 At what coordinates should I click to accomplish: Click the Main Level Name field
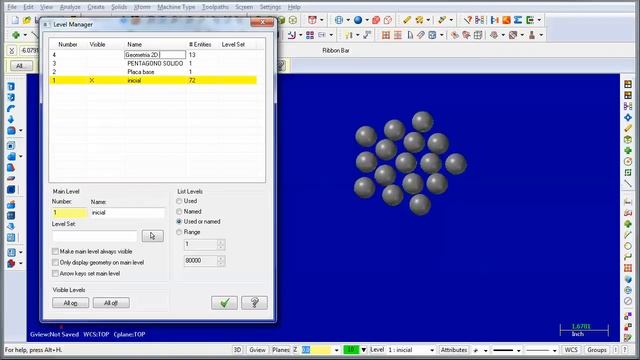127,213
